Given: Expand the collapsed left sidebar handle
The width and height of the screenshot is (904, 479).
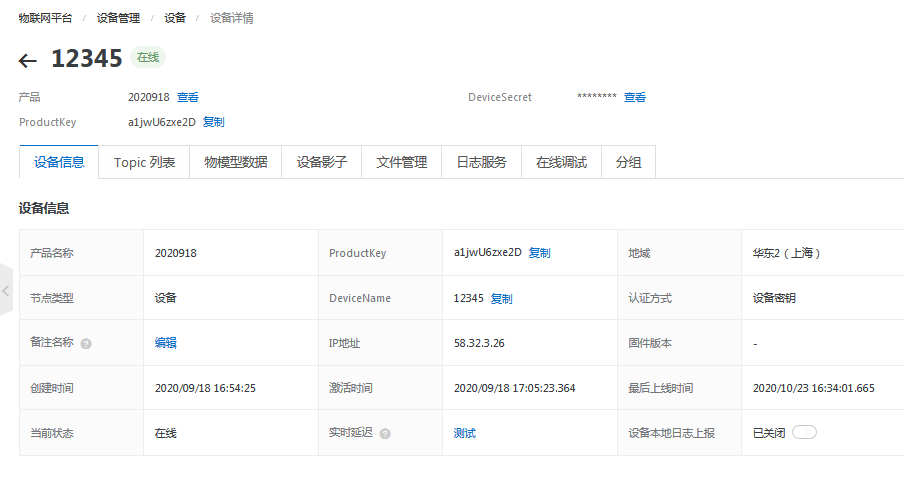Looking at the screenshot, I should click(6, 291).
